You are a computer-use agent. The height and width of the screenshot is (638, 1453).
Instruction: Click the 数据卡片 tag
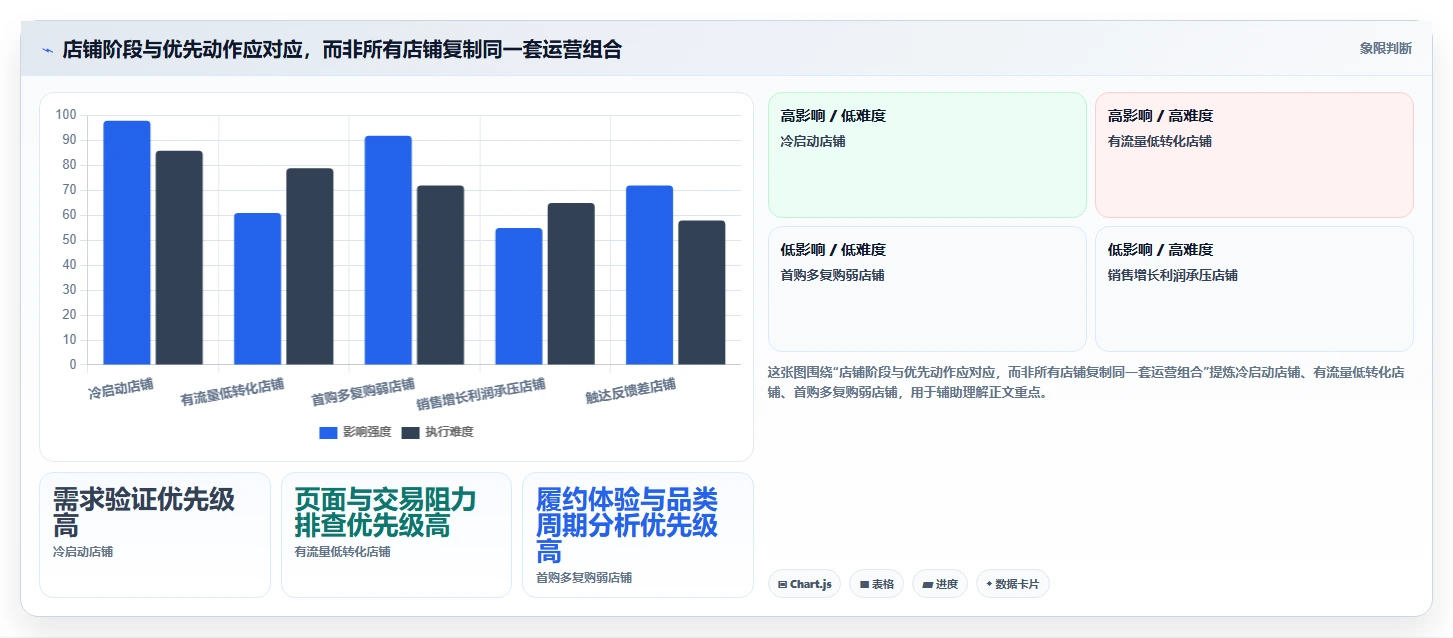(1012, 584)
